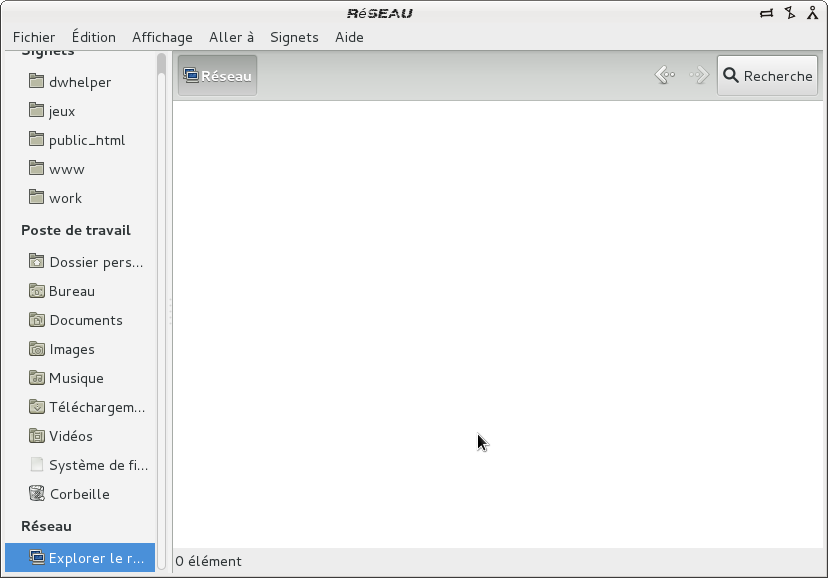Click the documents folder icon
Viewport: 828px width, 578px height.
(x=36, y=319)
